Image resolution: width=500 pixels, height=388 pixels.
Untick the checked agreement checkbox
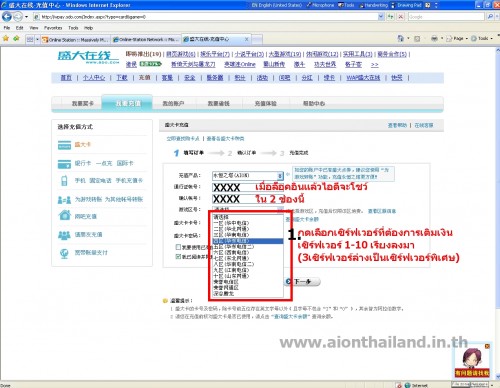pyautogui.click(x=178, y=256)
